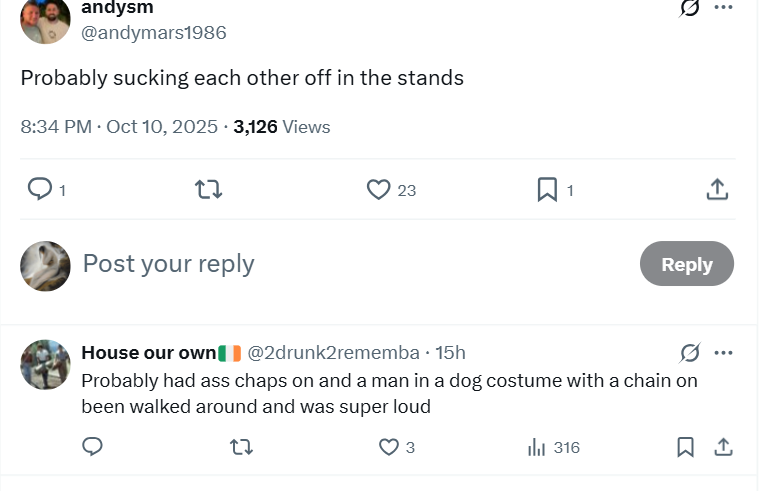The image size is (764, 491).
Task: Open andysm's profile picture
Action: click(46, 20)
